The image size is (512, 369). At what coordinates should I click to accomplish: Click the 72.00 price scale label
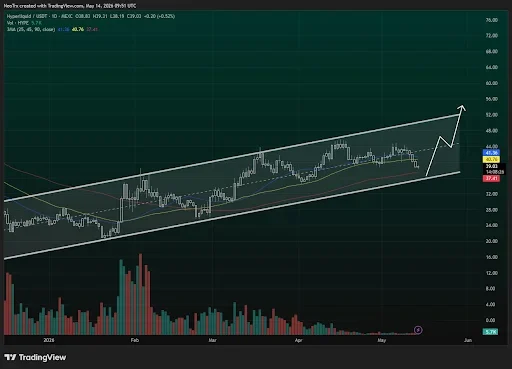coord(492,35)
